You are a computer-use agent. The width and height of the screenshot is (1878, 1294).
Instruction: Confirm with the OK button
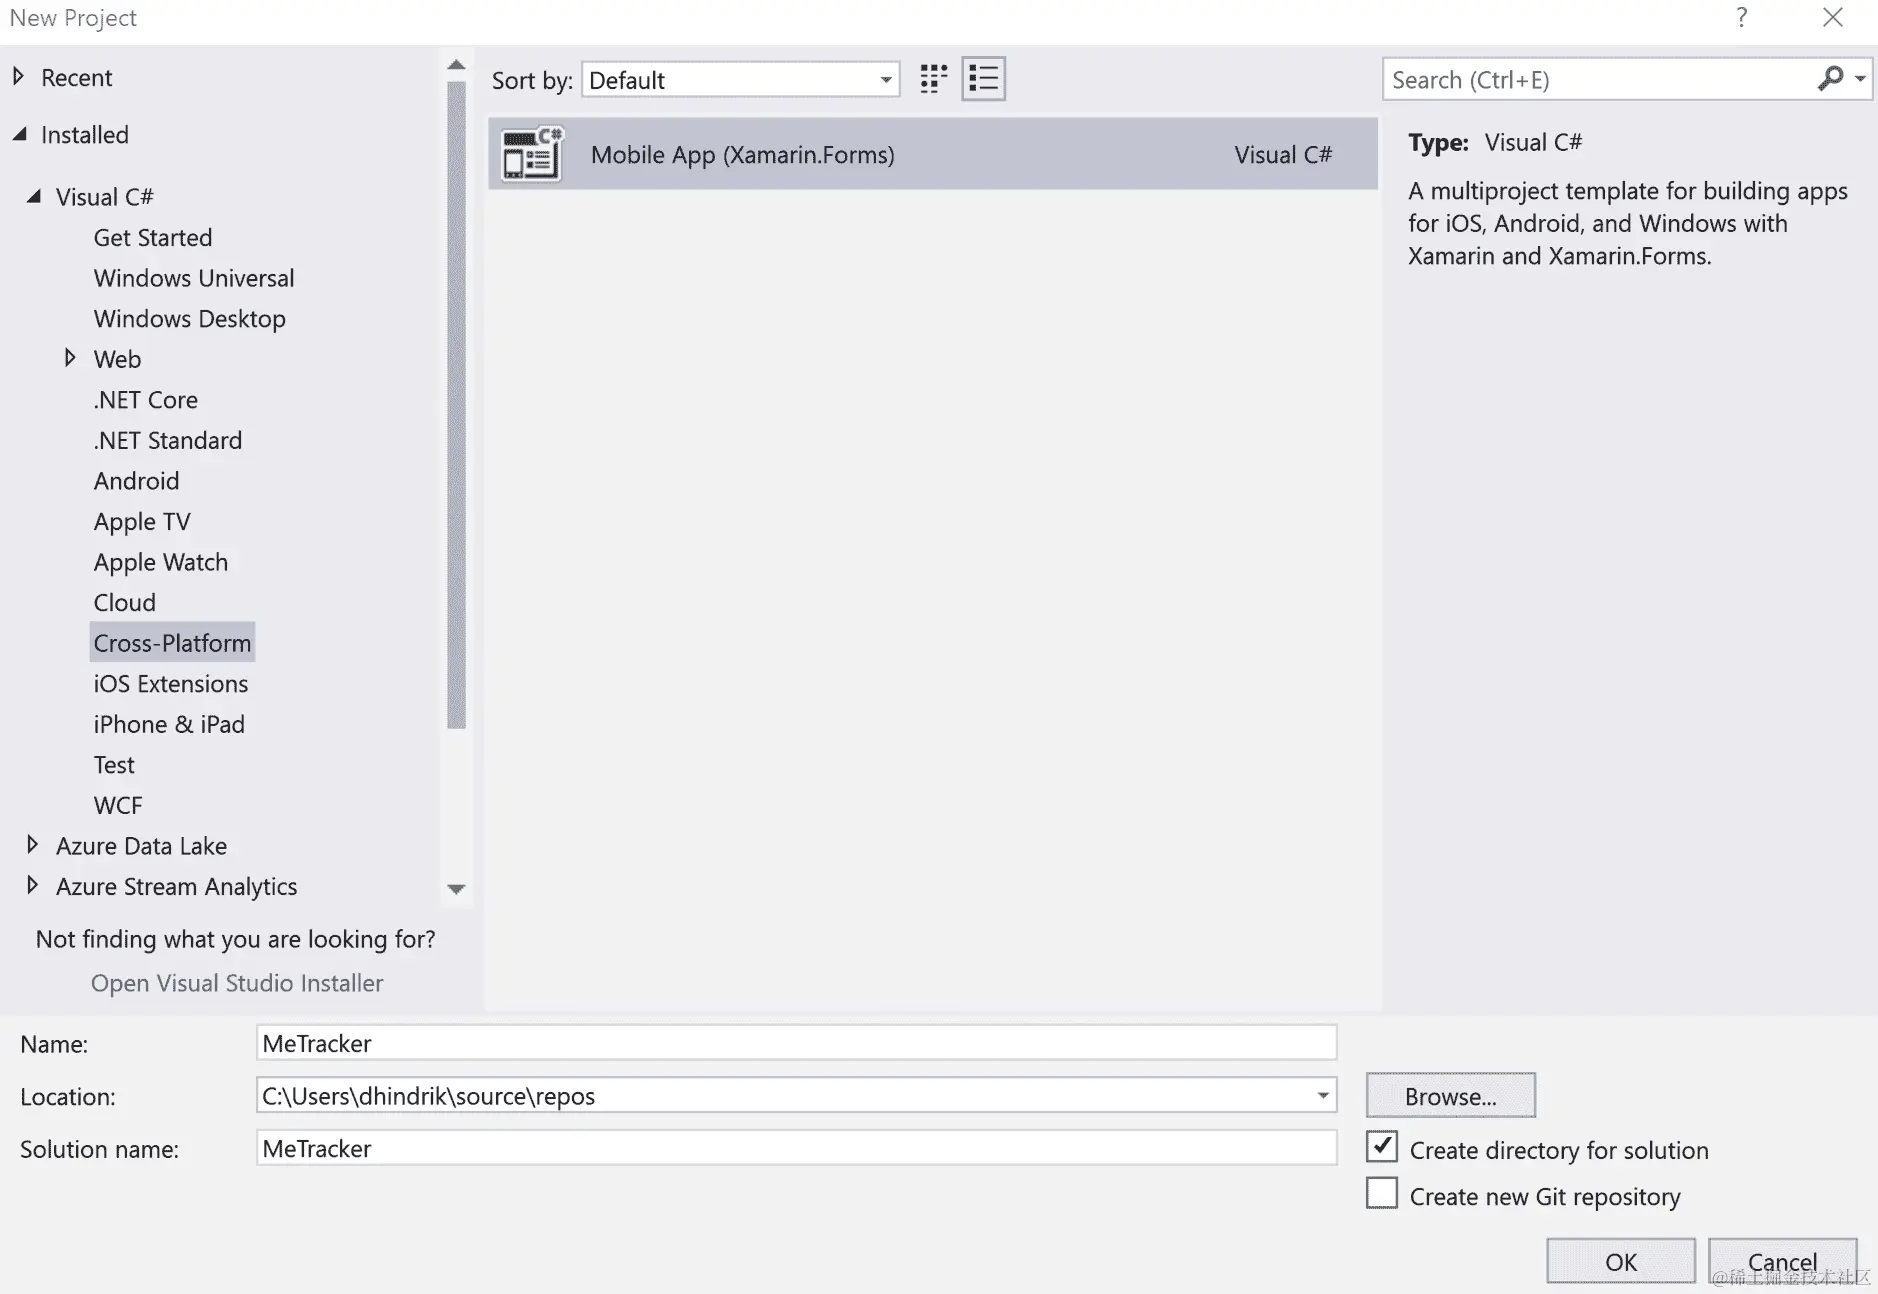point(1621,1262)
